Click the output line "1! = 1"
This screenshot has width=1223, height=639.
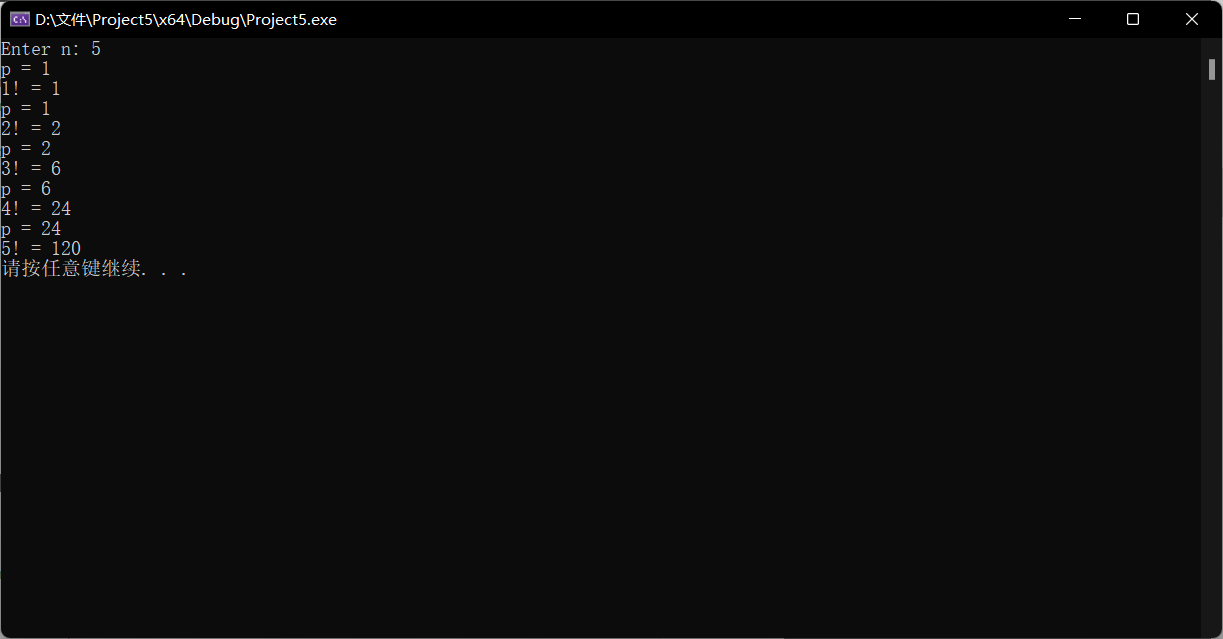(x=31, y=89)
